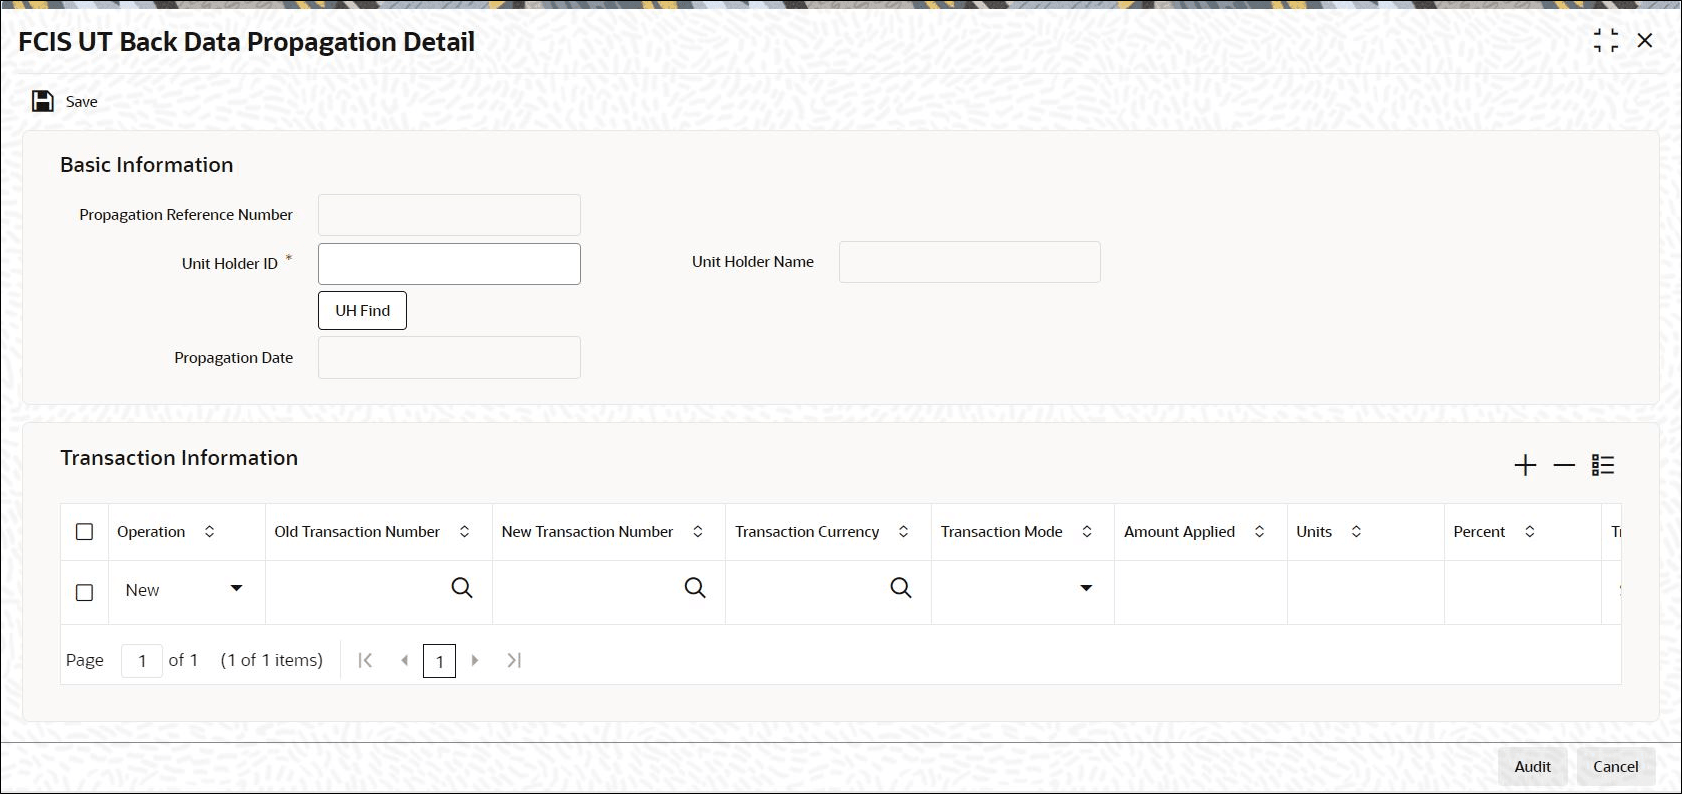This screenshot has height=794, width=1682.
Task: Search Old Transaction Number lookup icon
Action: point(462,588)
